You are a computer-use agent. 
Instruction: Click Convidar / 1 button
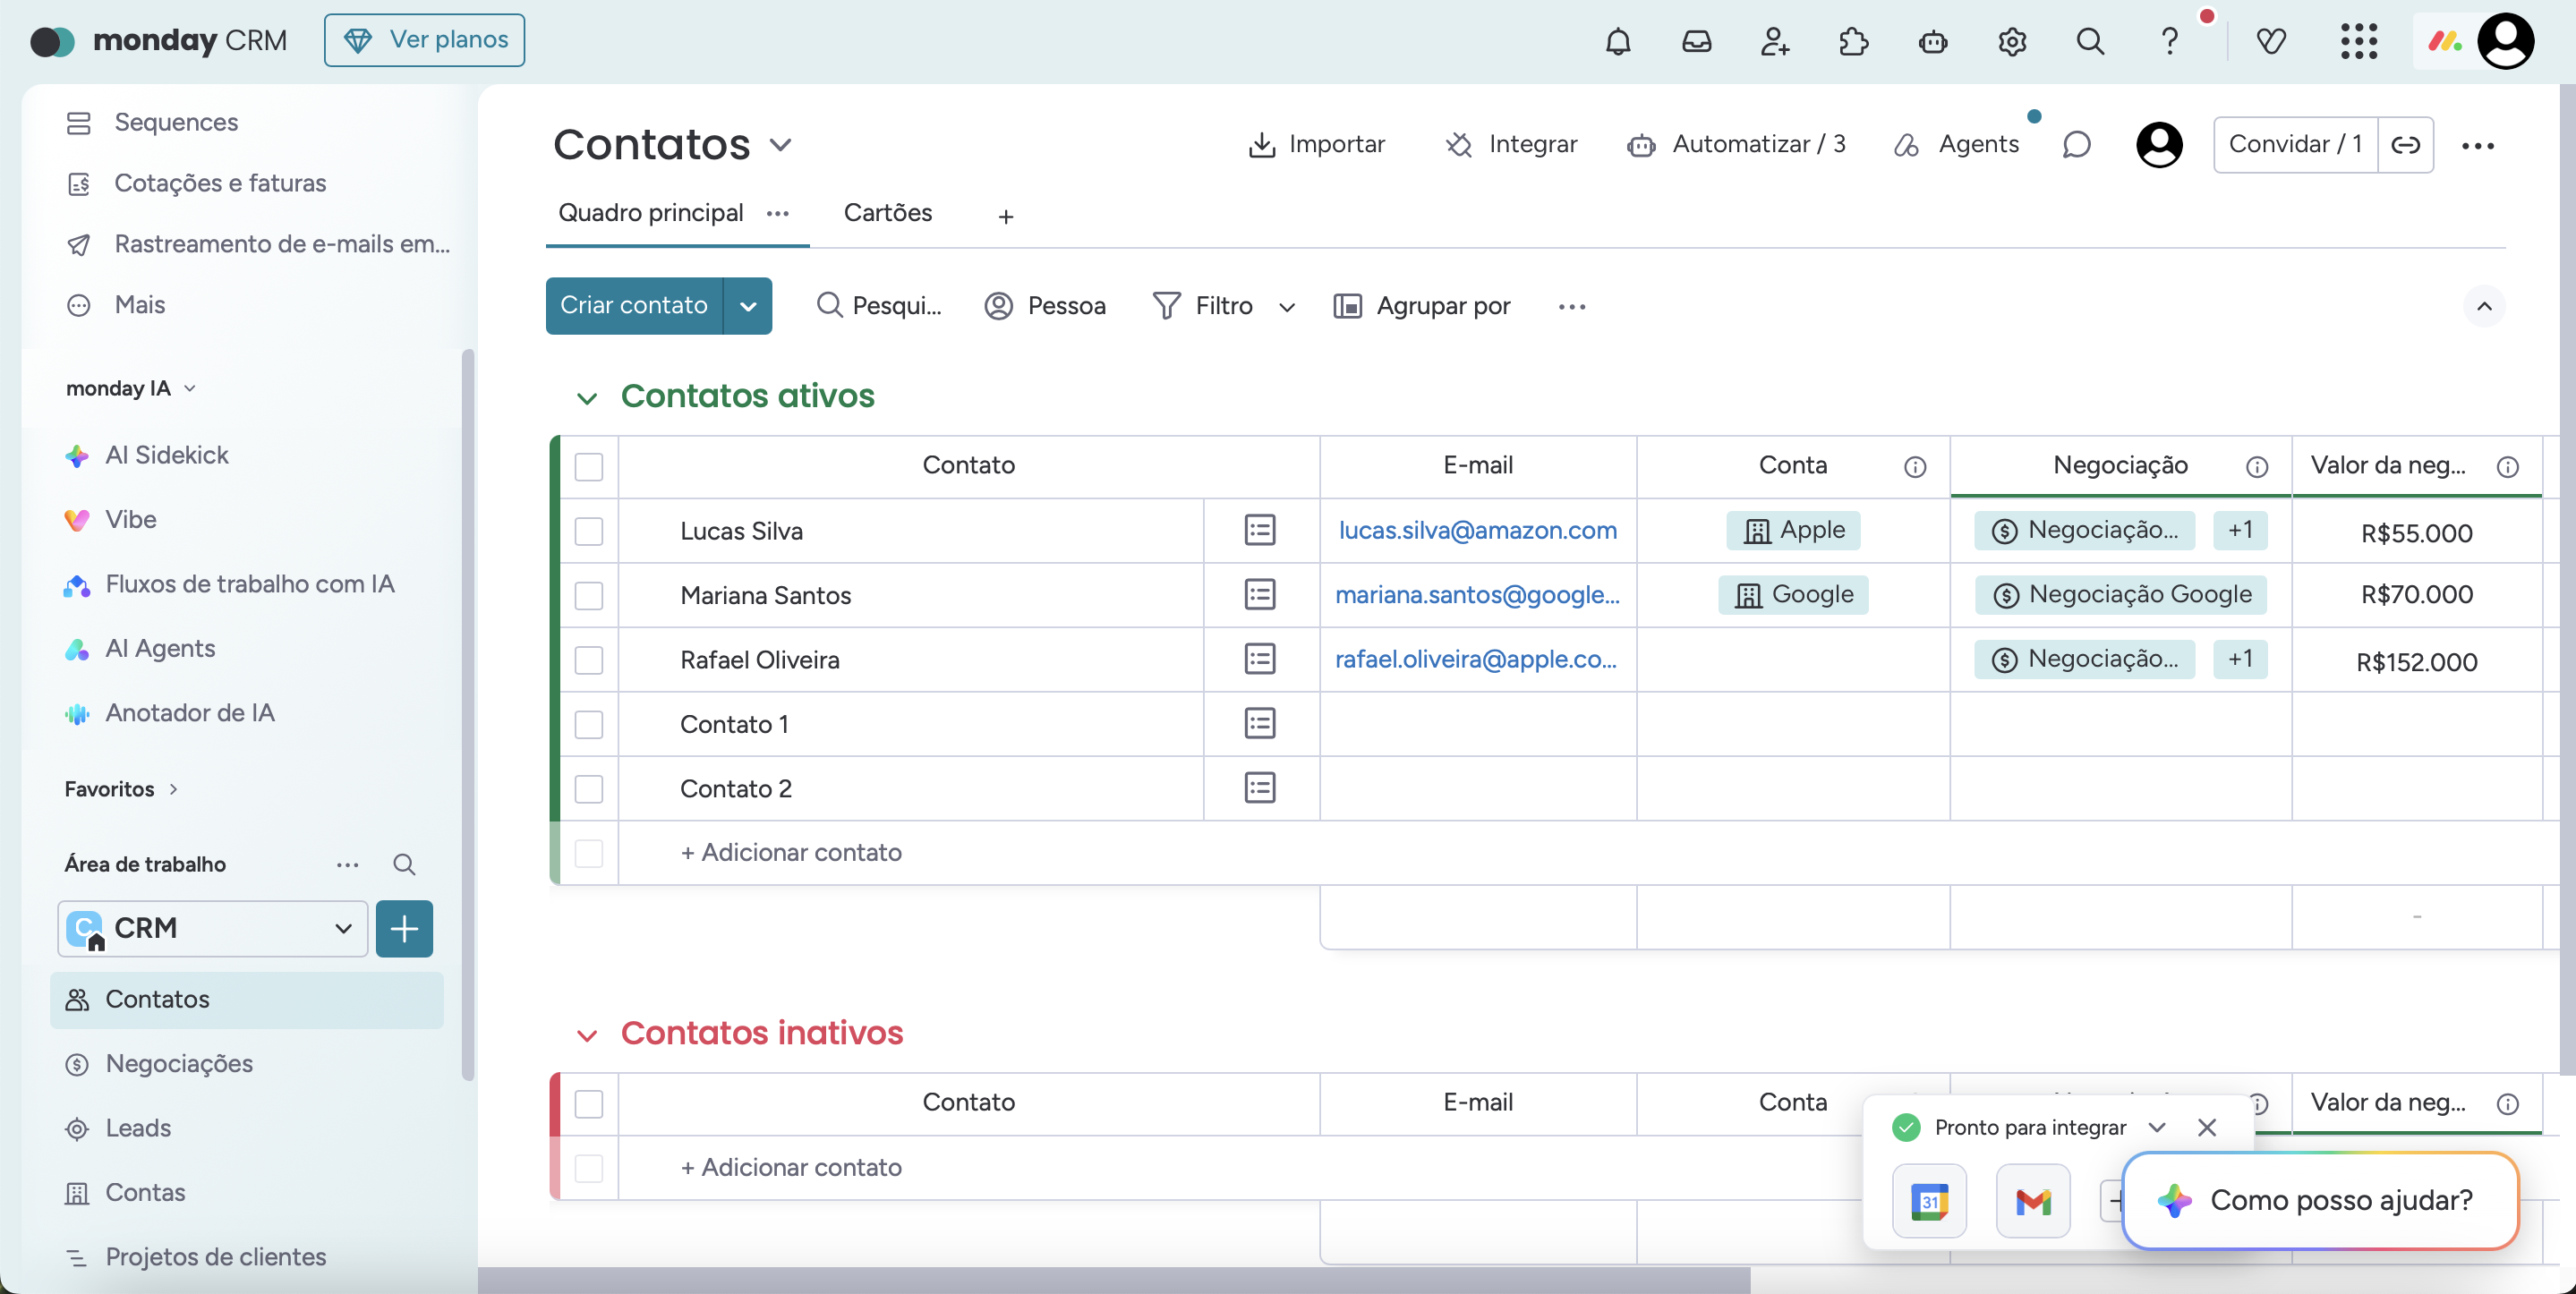[2295, 145]
